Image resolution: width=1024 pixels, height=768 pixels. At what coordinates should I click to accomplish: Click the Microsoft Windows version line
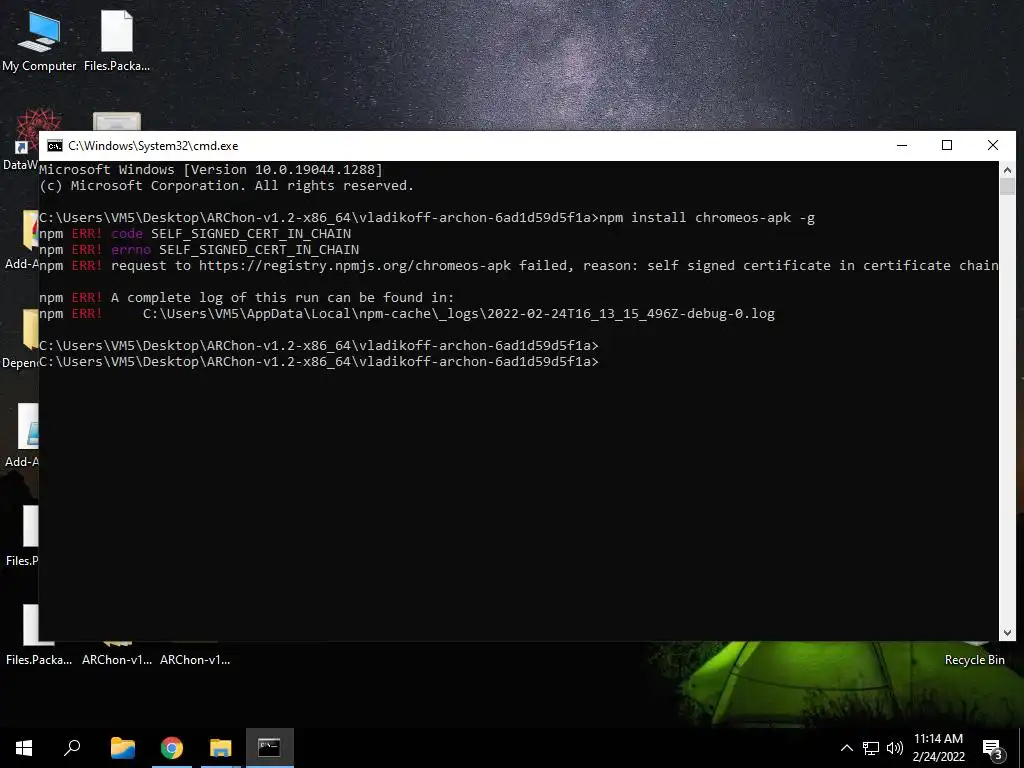pyautogui.click(x=210, y=169)
